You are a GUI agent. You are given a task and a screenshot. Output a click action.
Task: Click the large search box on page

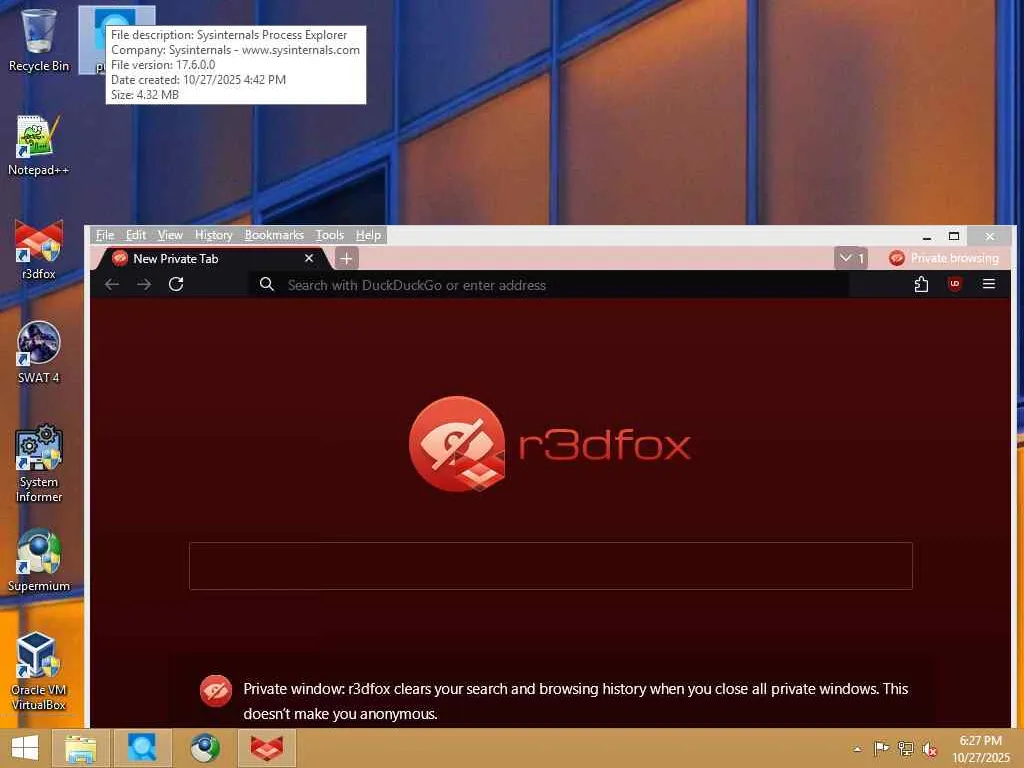click(551, 566)
